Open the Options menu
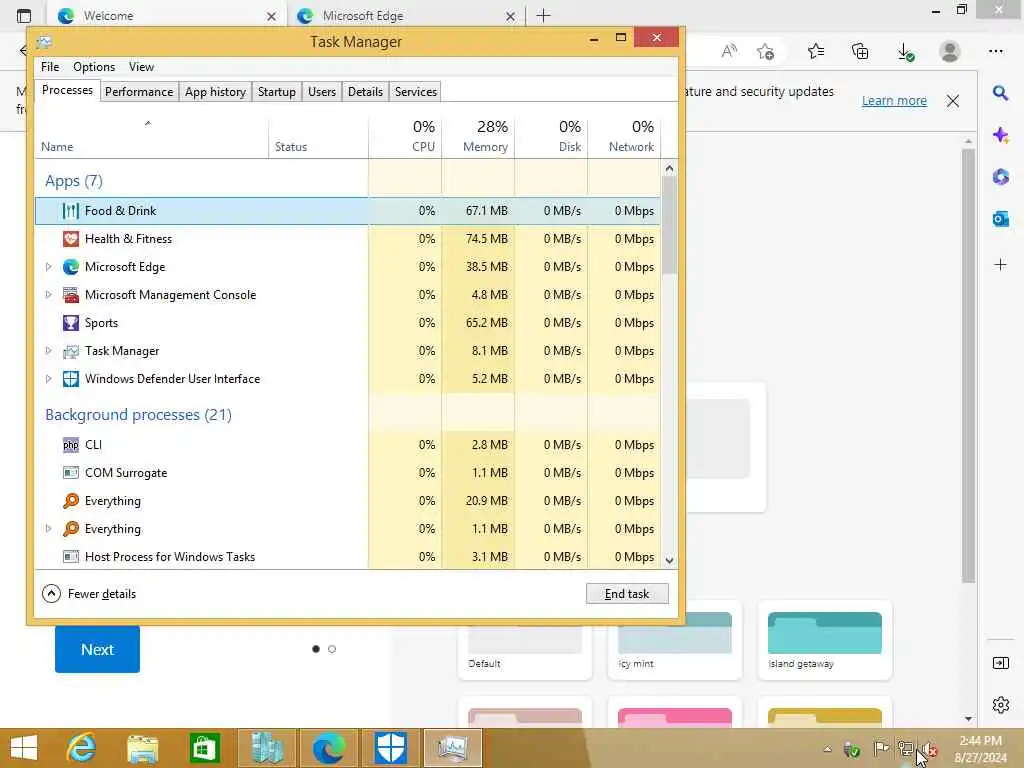Image resolution: width=1024 pixels, height=768 pixels. tap(94, 67)
